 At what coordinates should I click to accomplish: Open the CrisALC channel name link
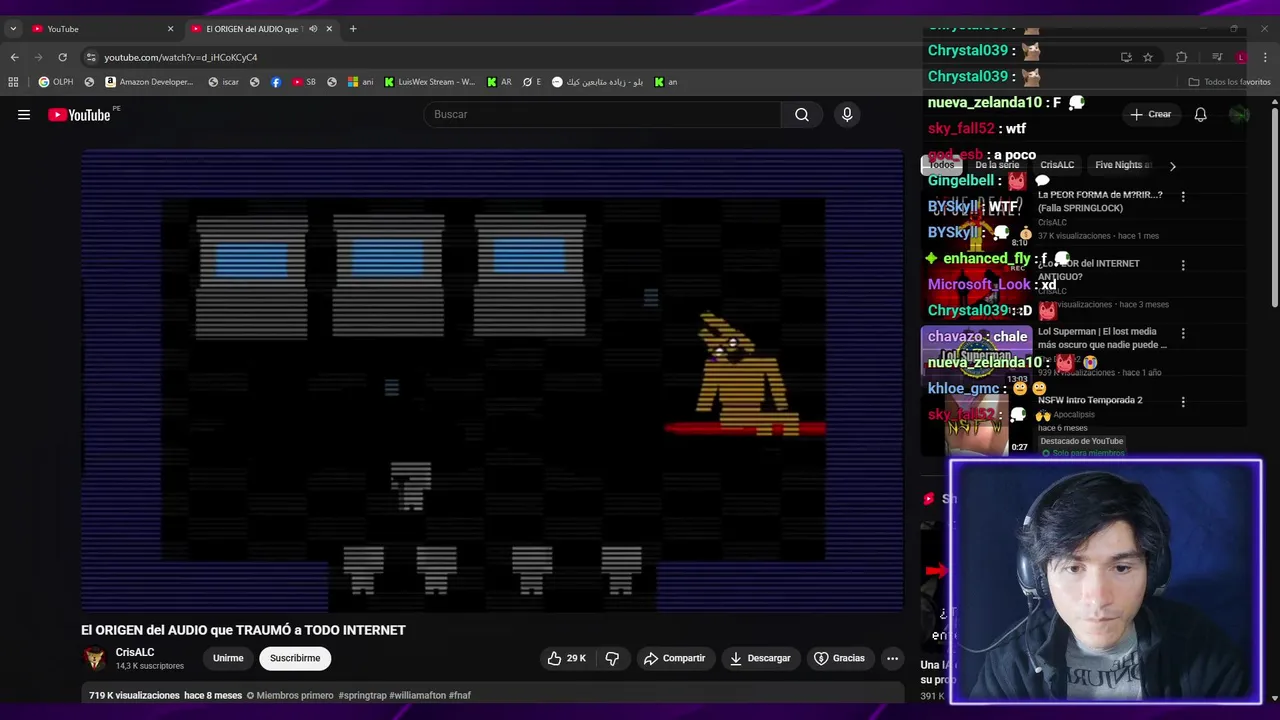pos(135,652)
